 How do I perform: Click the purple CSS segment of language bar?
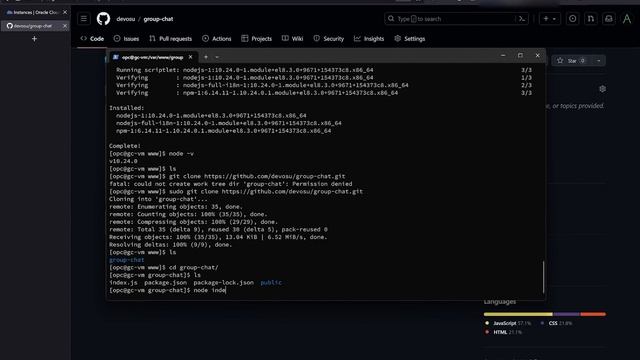tap(567, 314)
